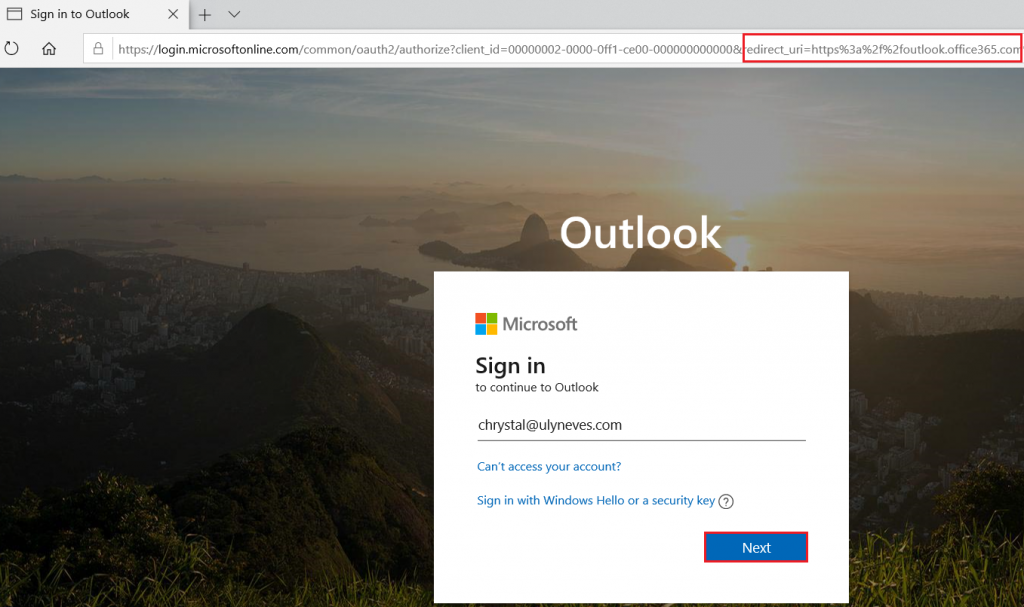This screenshot has width=1024, height=607.
Task: Close the Sign in to Outlook tab
Action: (x=173, y=14)
